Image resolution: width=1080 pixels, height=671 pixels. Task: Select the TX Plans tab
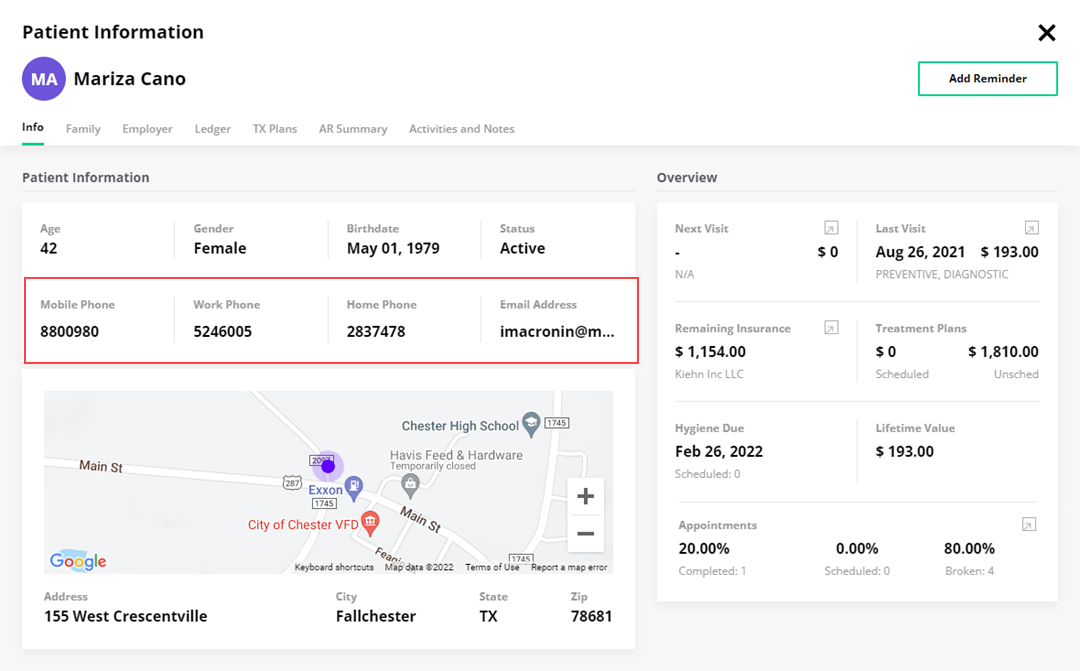(x=274, y=129)
